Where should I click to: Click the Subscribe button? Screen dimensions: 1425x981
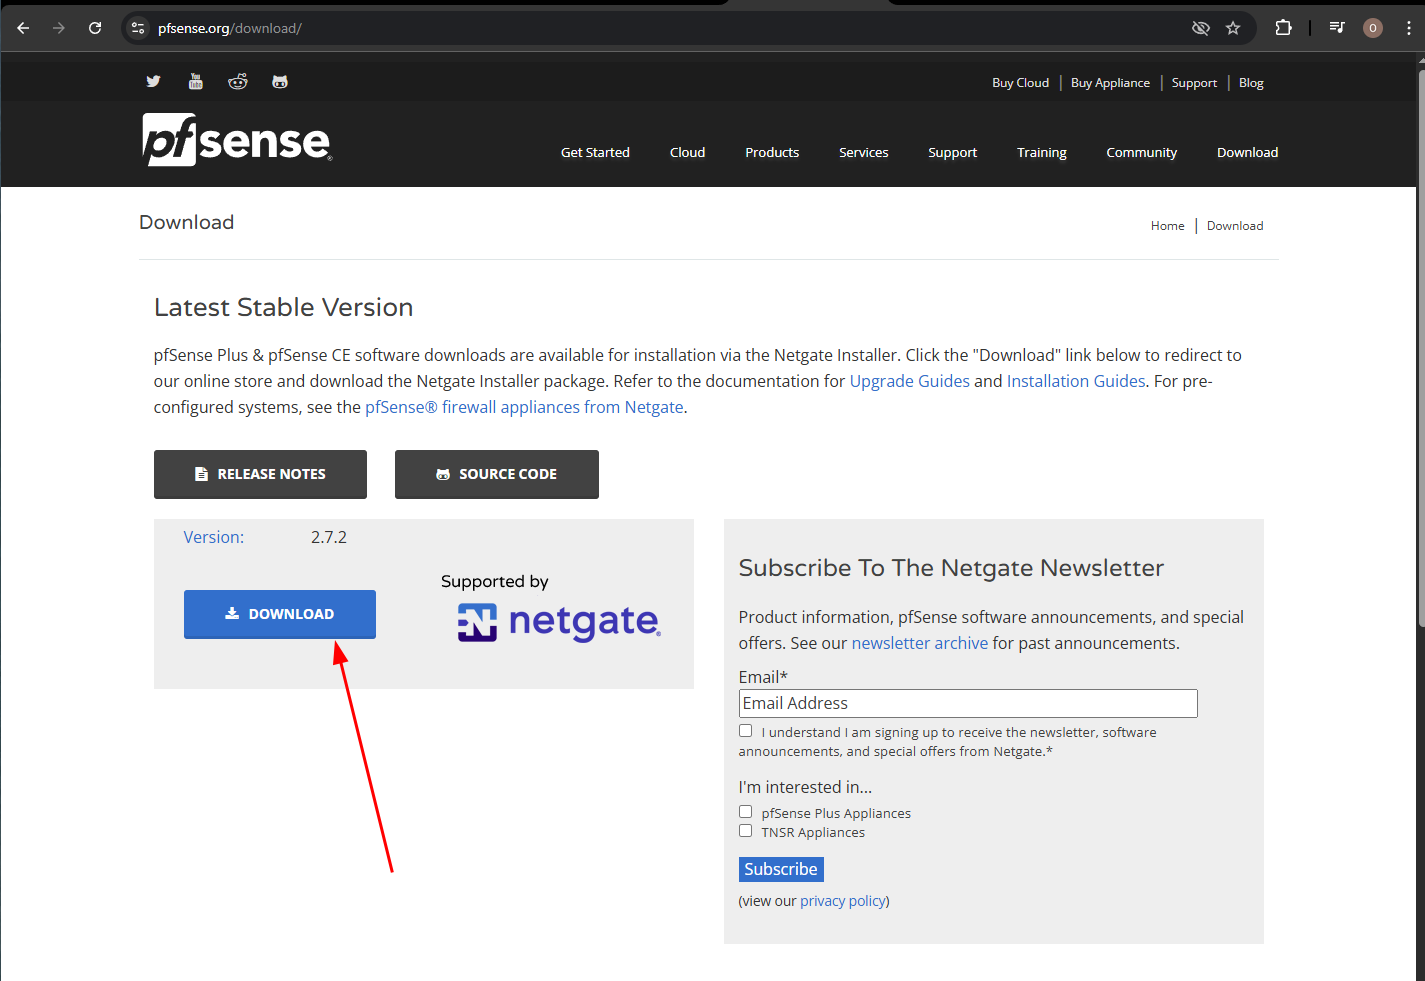pos(781,869)
